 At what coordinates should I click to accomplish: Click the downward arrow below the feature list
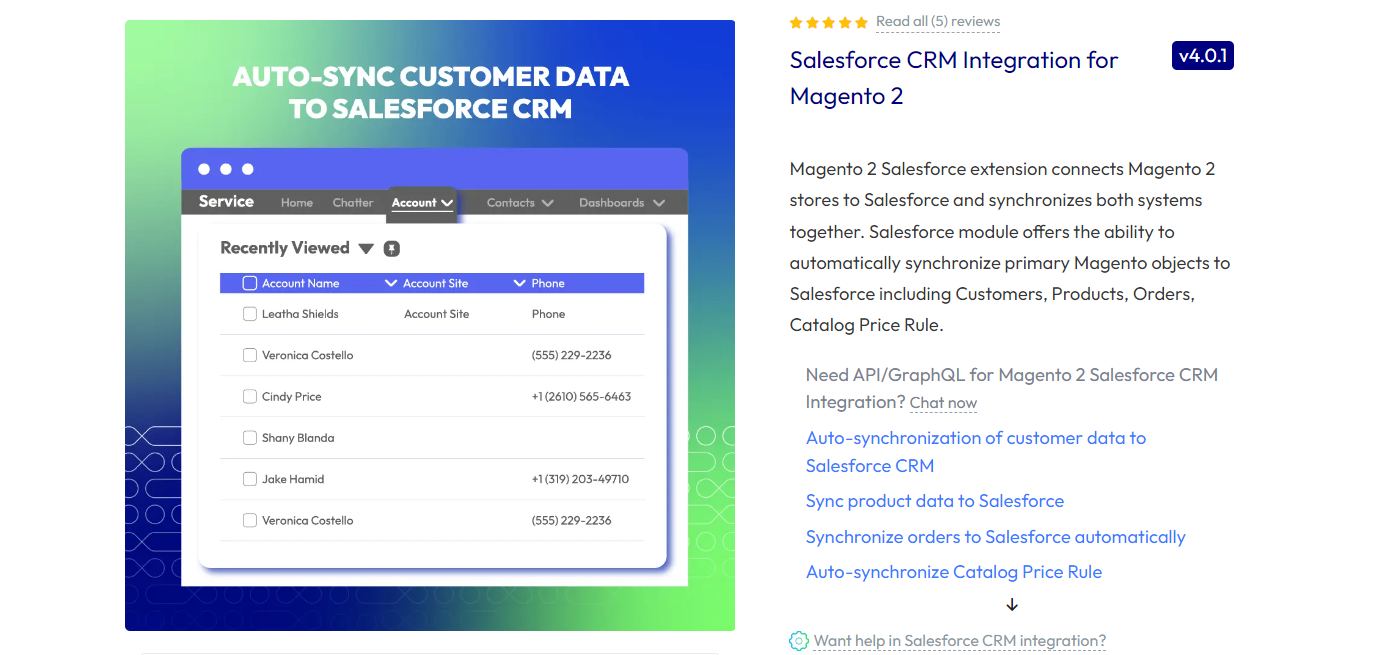(x=1011, y=604)
